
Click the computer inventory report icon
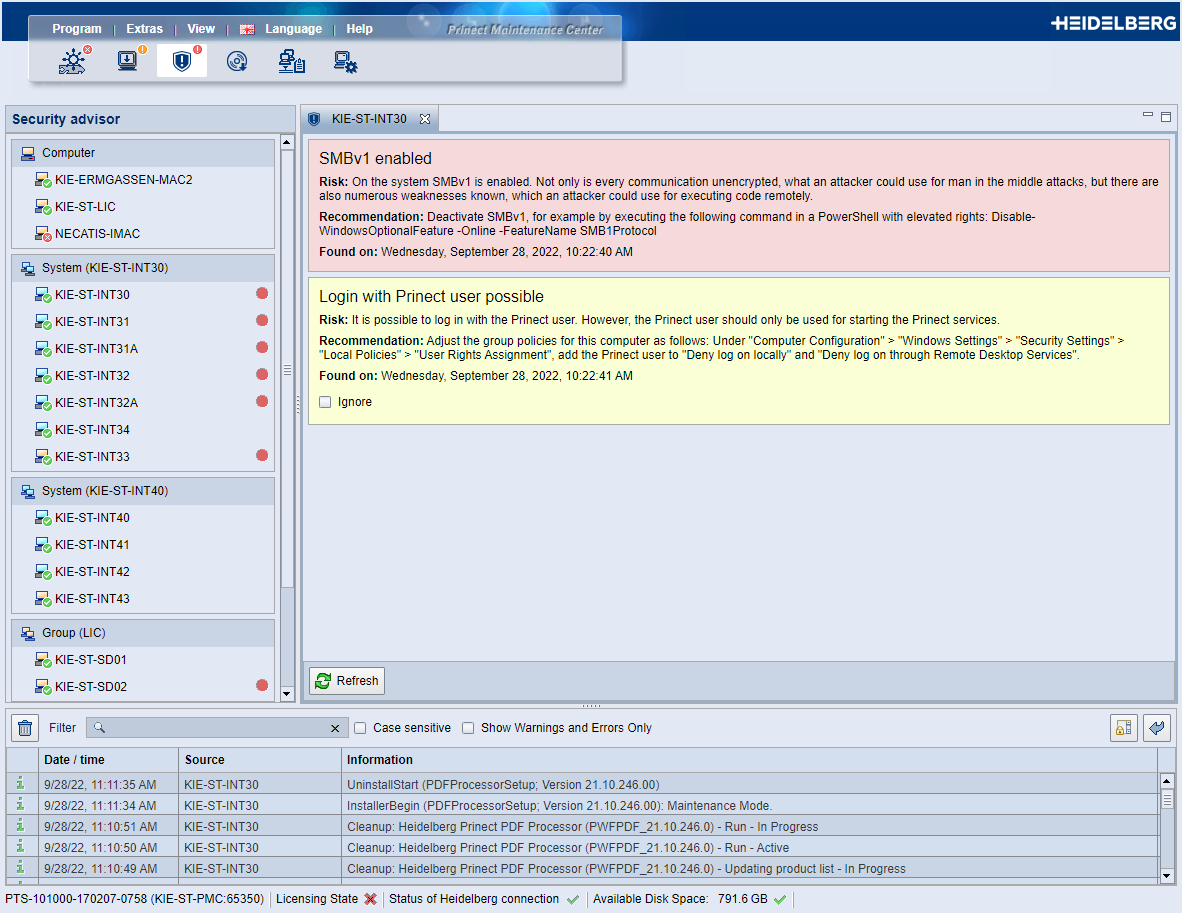[x=291, y=61]
